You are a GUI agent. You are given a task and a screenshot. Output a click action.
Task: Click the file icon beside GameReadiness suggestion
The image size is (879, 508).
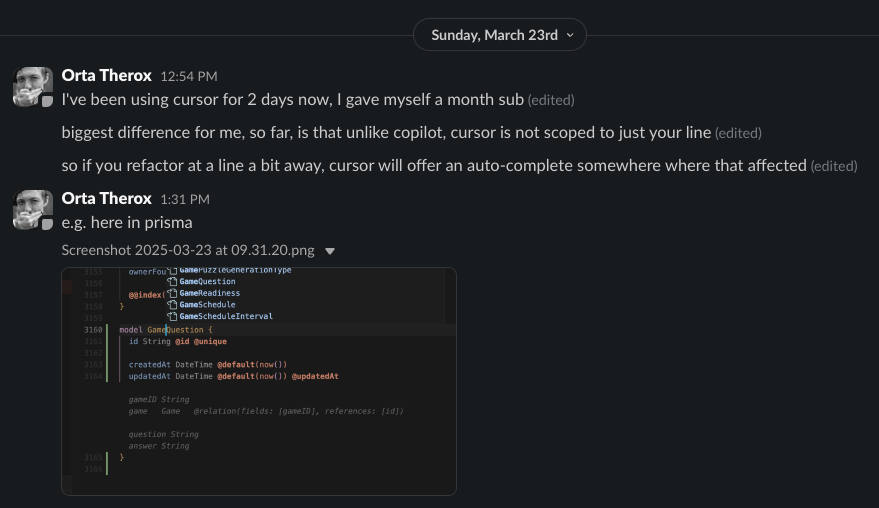tap(172, 293)
